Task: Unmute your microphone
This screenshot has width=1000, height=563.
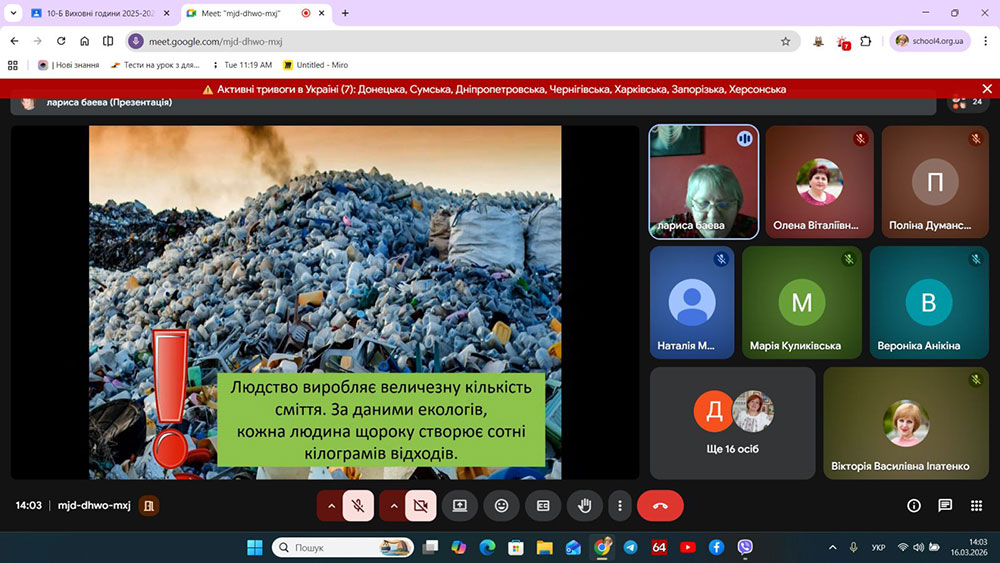Action: point(358,506)
